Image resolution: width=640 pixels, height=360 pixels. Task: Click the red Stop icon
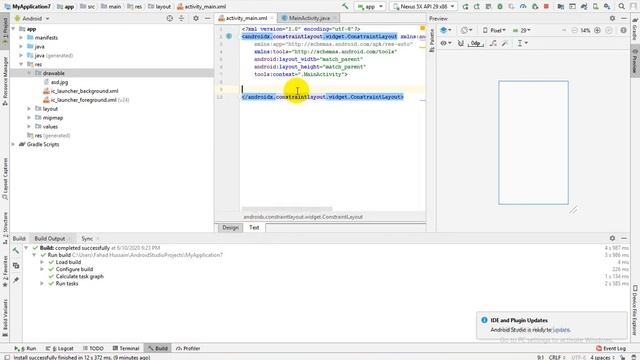546,7
